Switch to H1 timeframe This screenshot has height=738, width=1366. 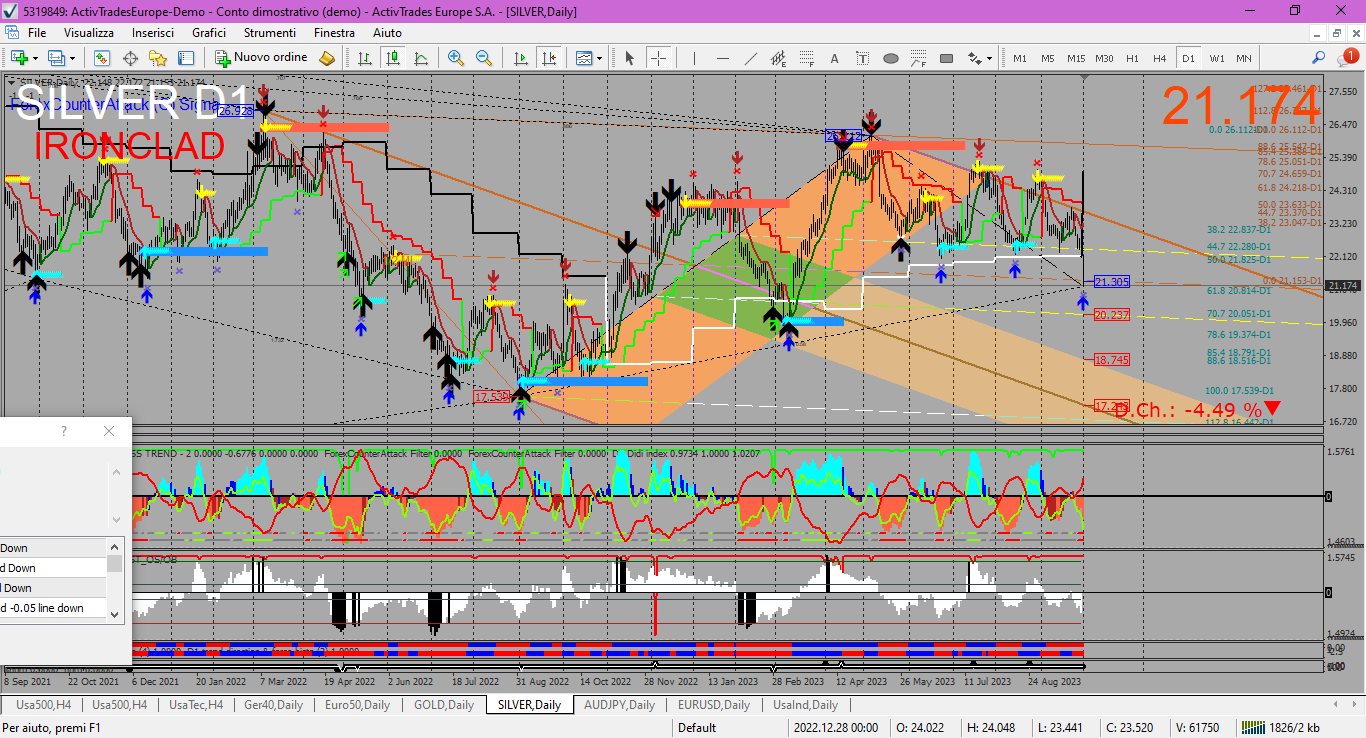(1132, 58)
